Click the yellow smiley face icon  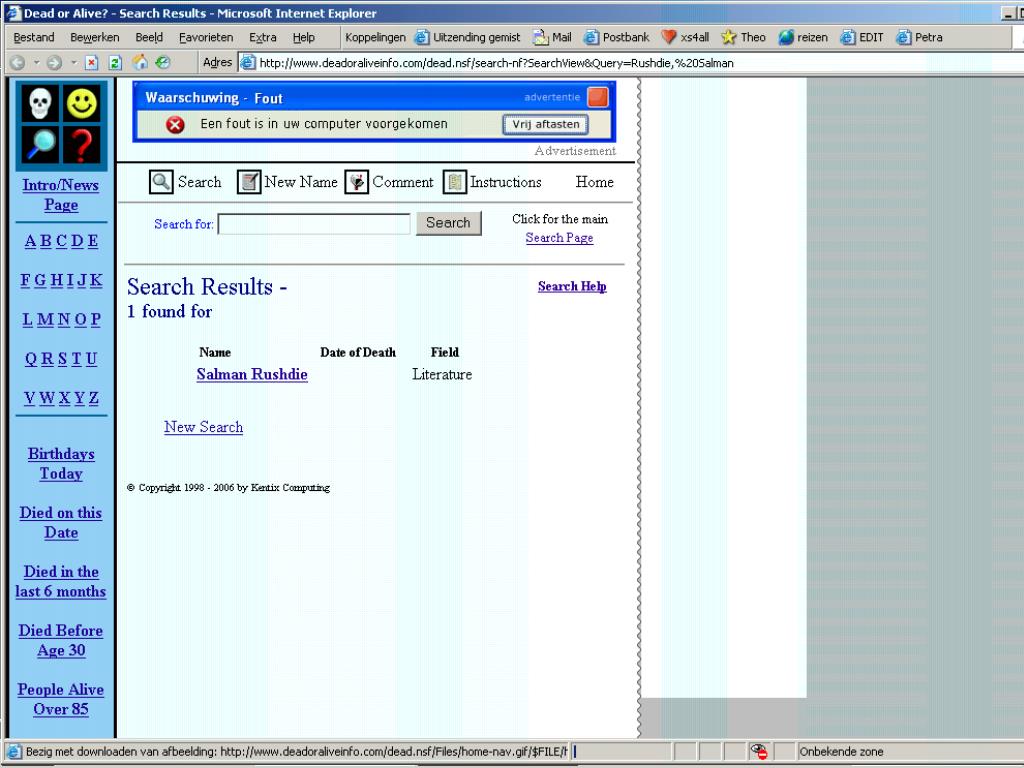point(82,103)
